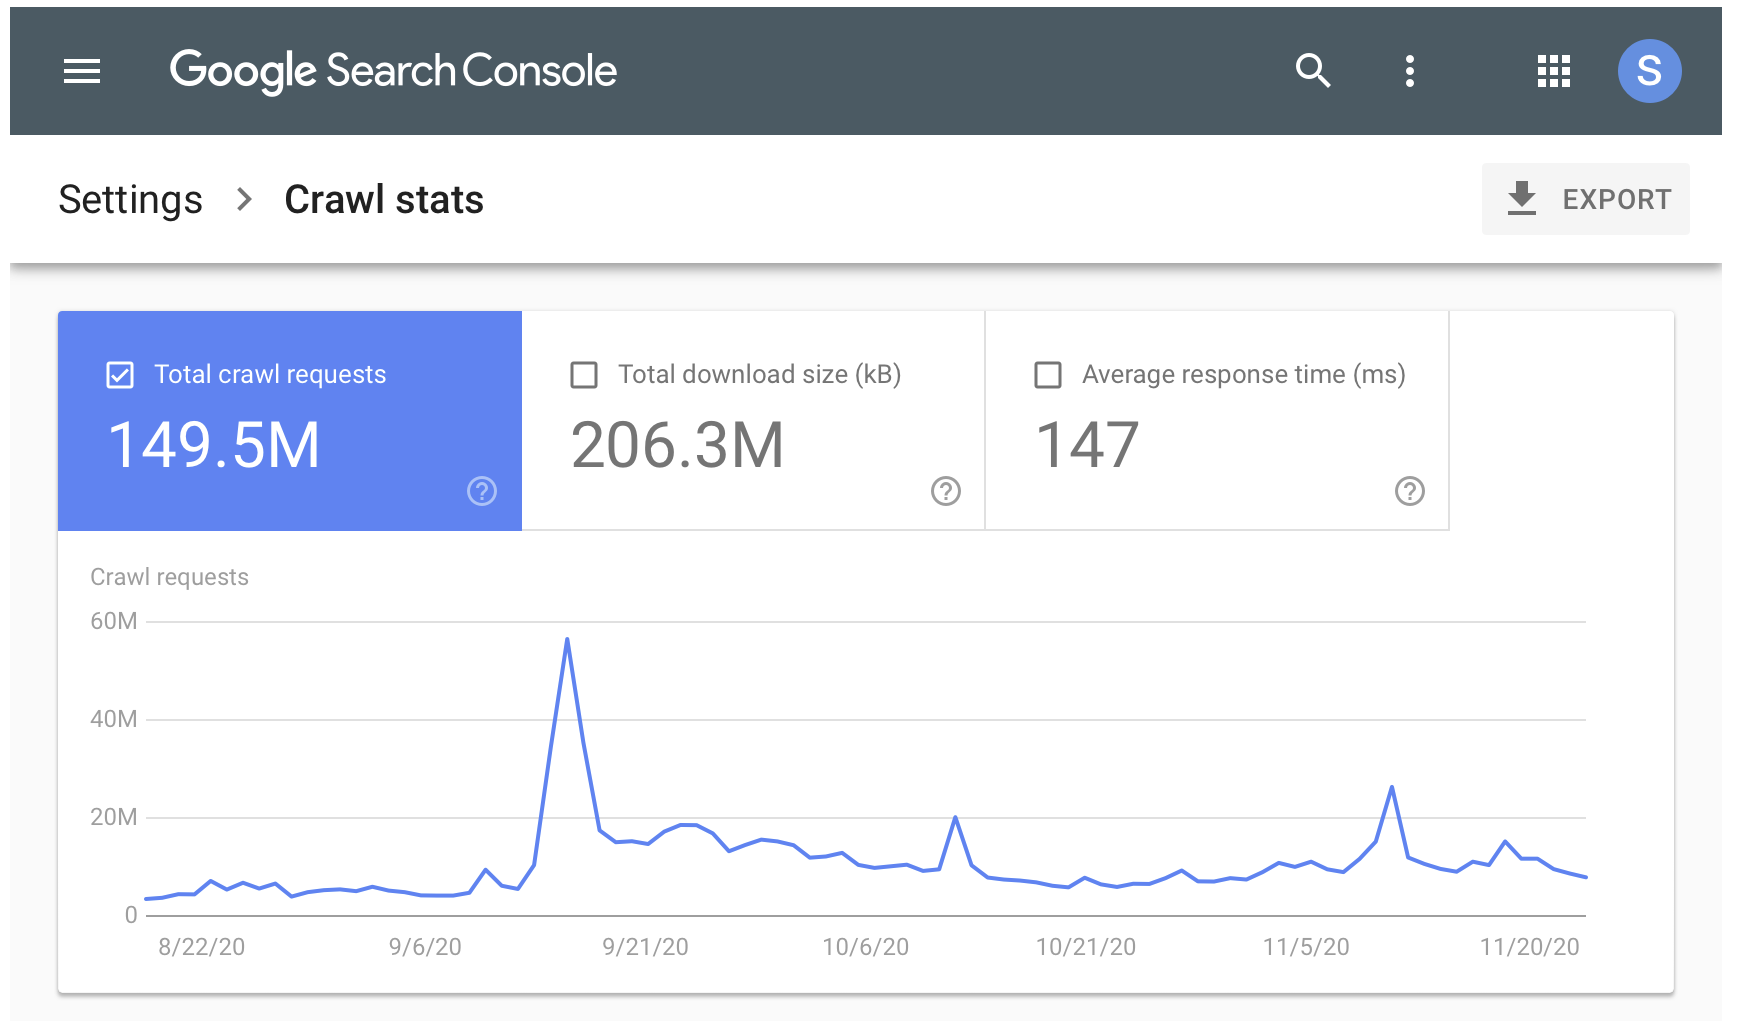Screen dimensions: 1745x1022
Task: Open the Google apps launcher grid
Action: point(1552,70)
